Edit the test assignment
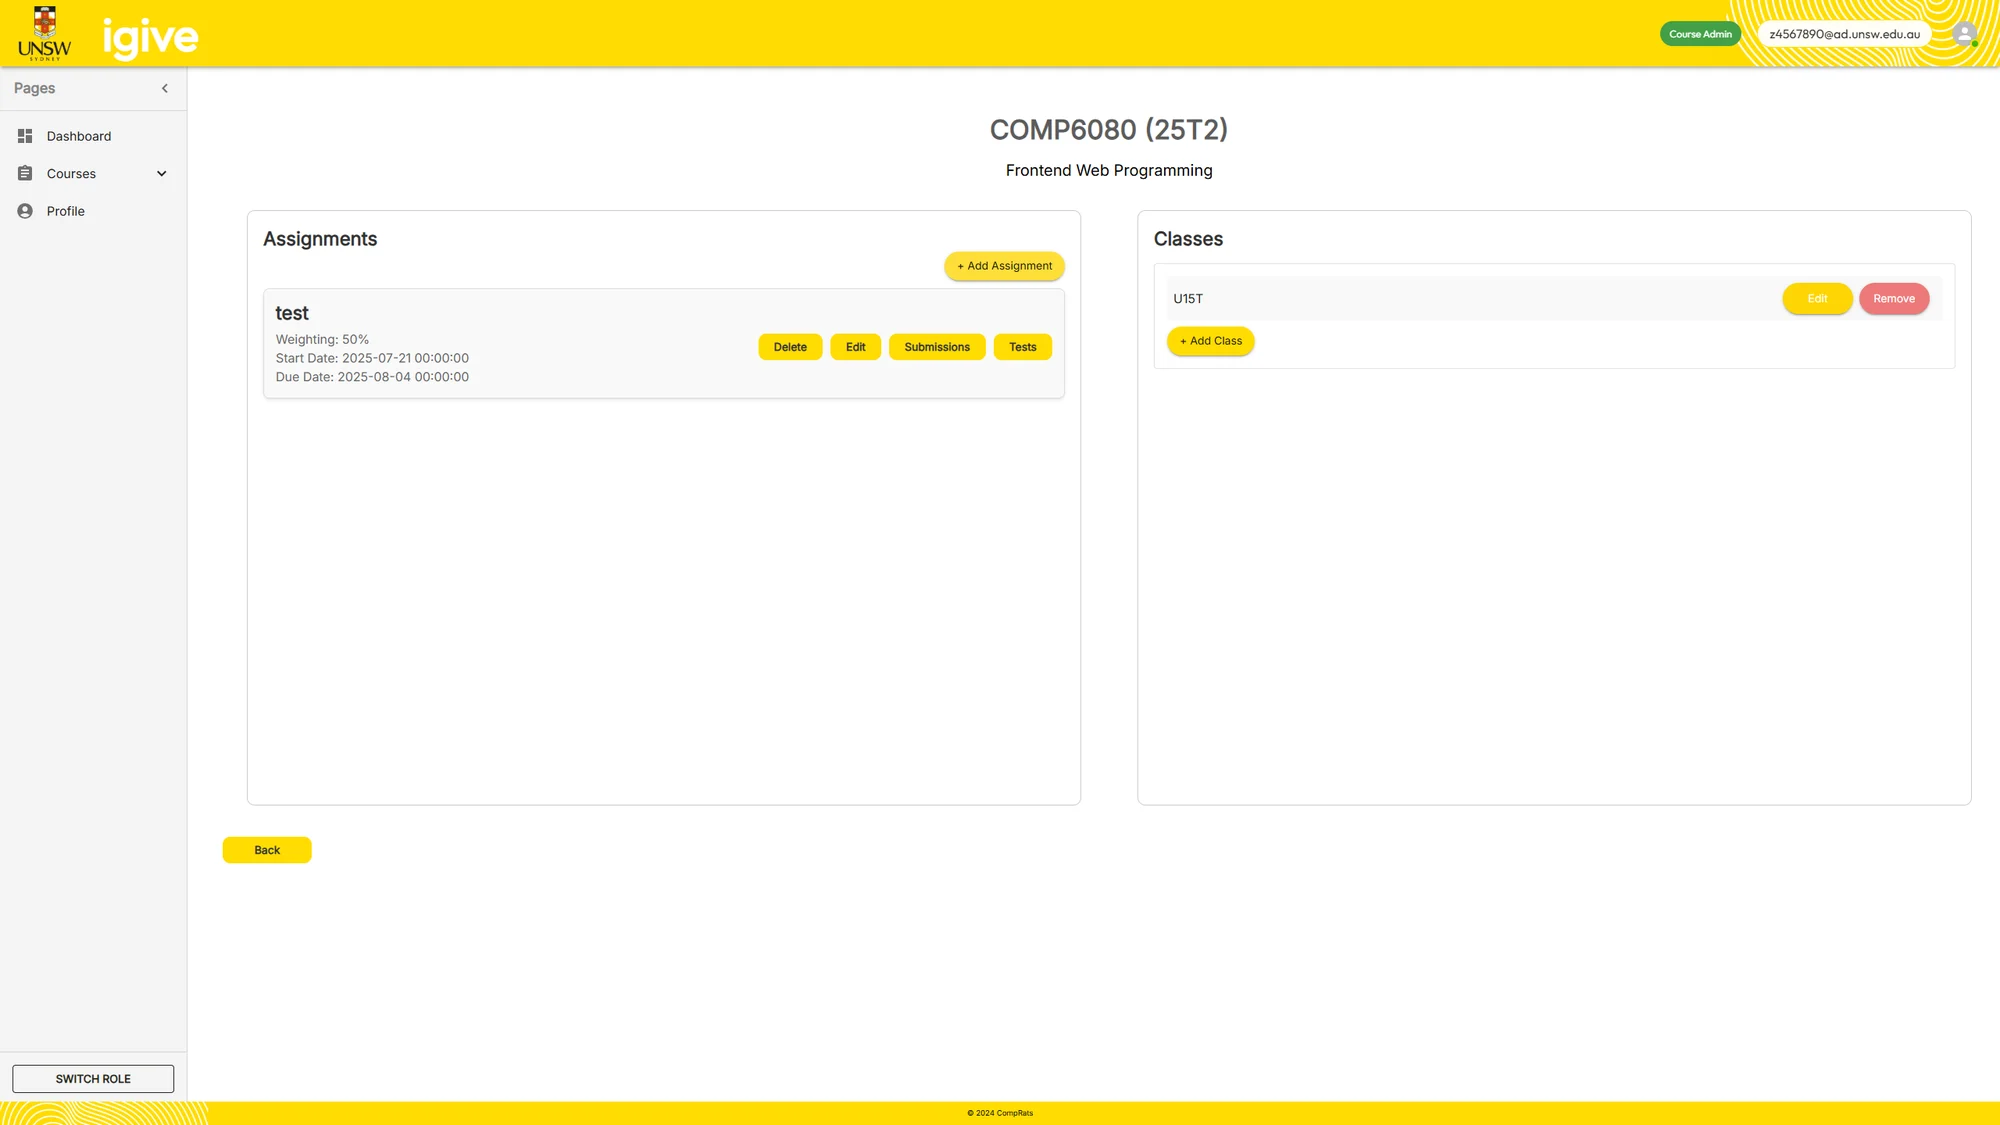This screenshot has width=2000, height=1125. pyautogui.click(x=855, y=347)
